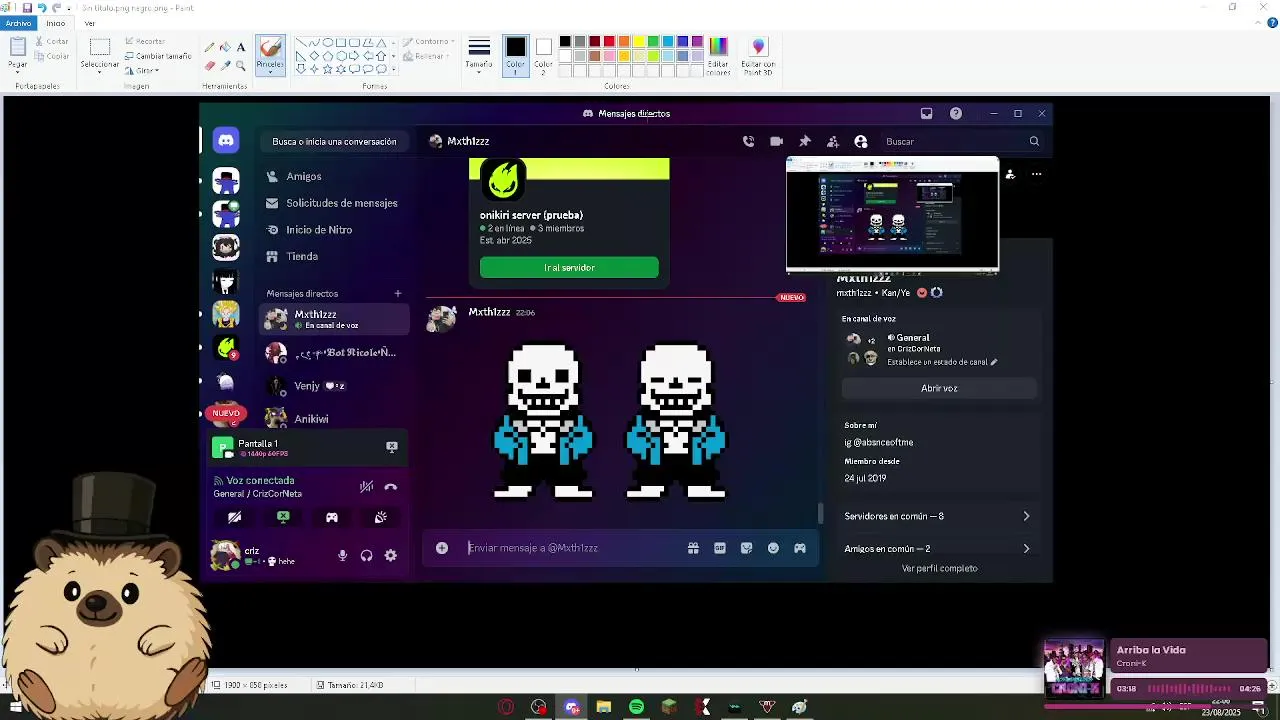This screenshot has height=720, width=1280.
Task: Click the stop screen share icon by Pantalla 1
Action: pyautogui.click(x=392, y=447)
